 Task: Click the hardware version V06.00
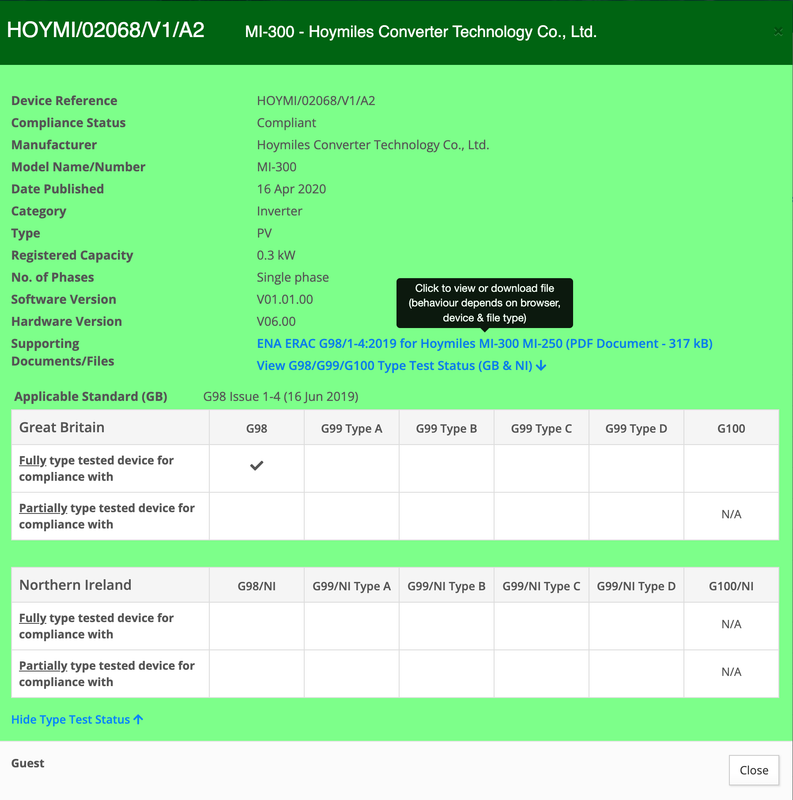(276, 321)
